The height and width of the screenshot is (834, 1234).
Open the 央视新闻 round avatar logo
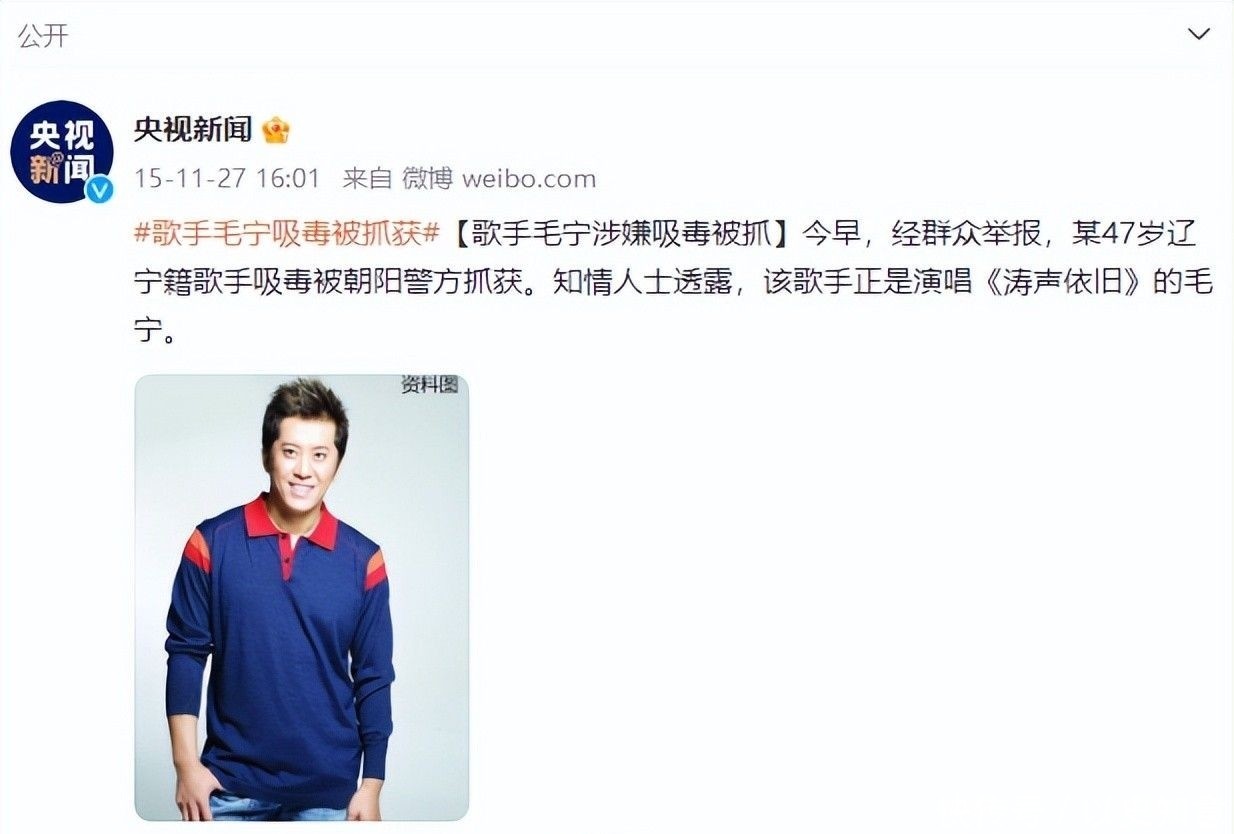62,152
